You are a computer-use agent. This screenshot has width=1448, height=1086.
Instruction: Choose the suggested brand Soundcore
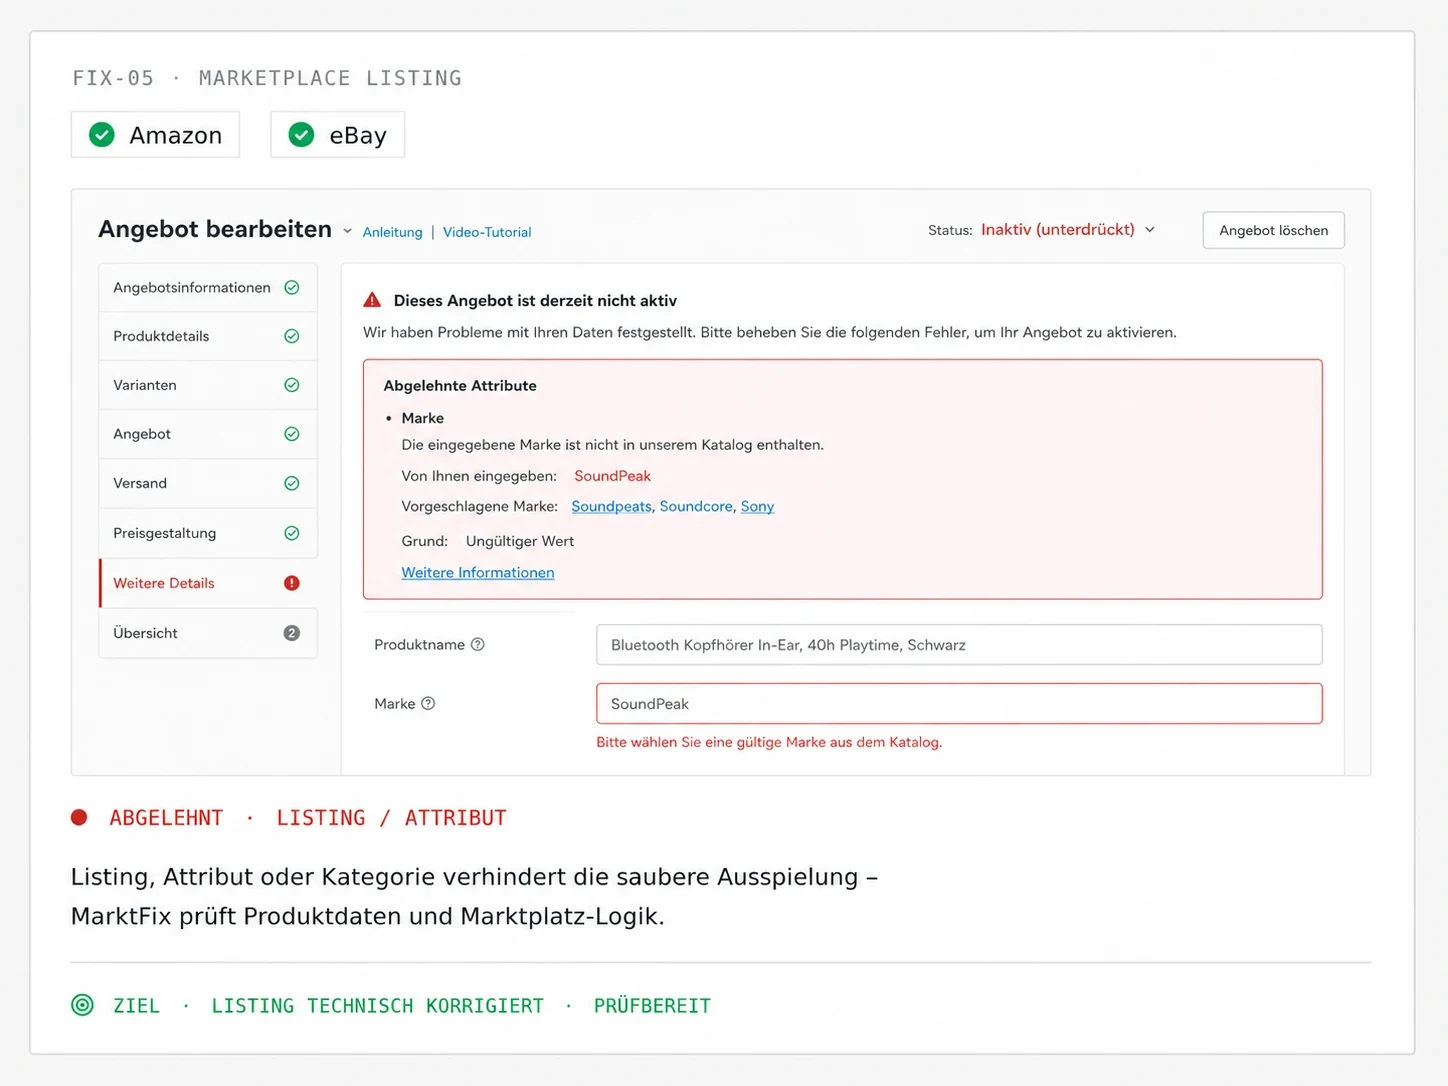coord(696,506)
